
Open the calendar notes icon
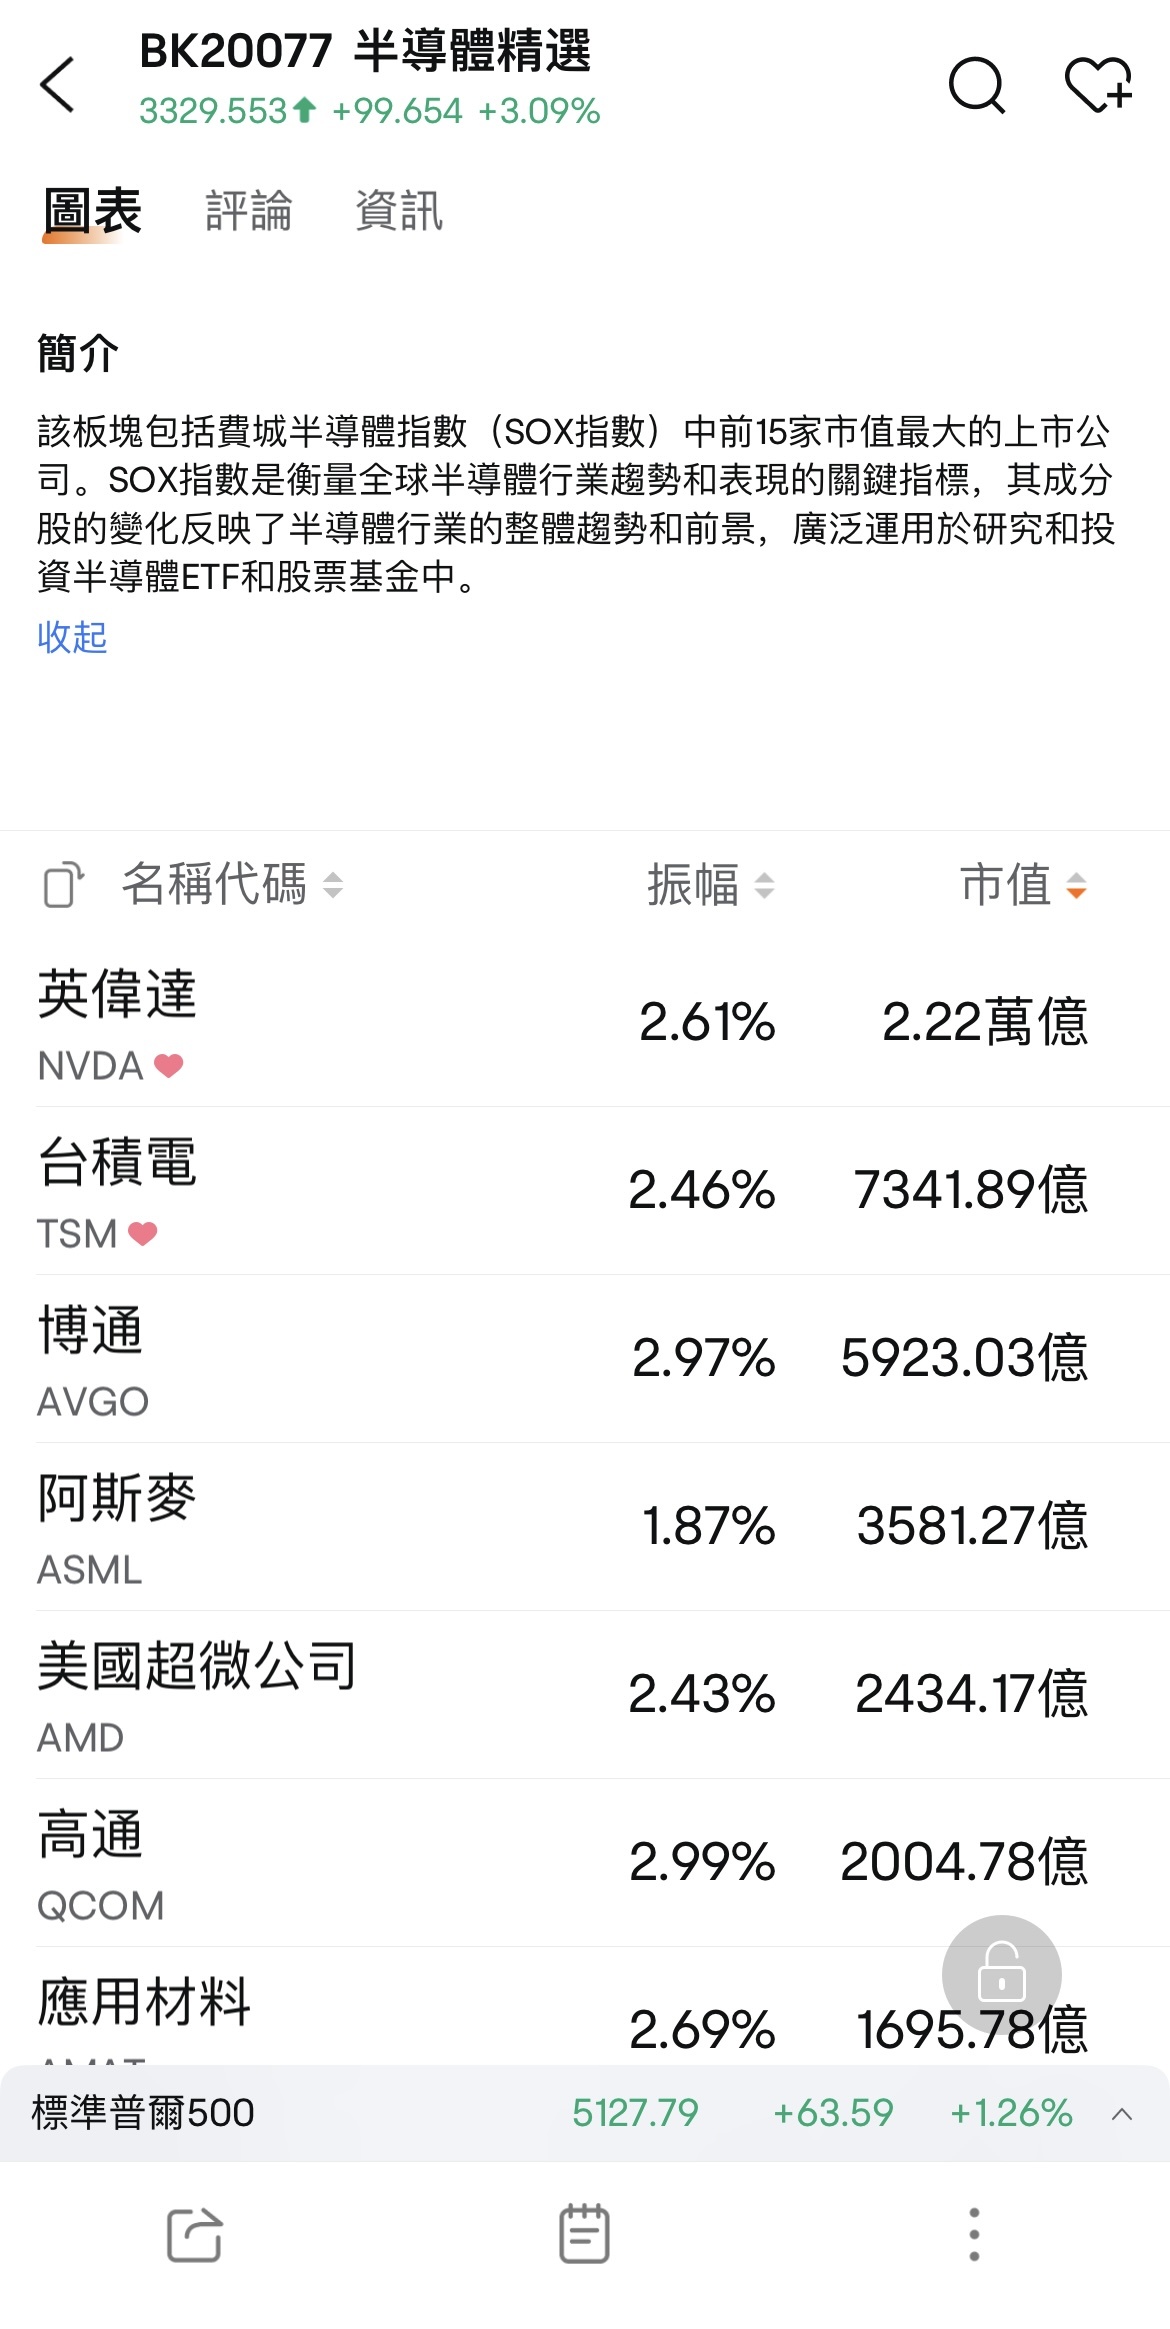[584, 2233]
